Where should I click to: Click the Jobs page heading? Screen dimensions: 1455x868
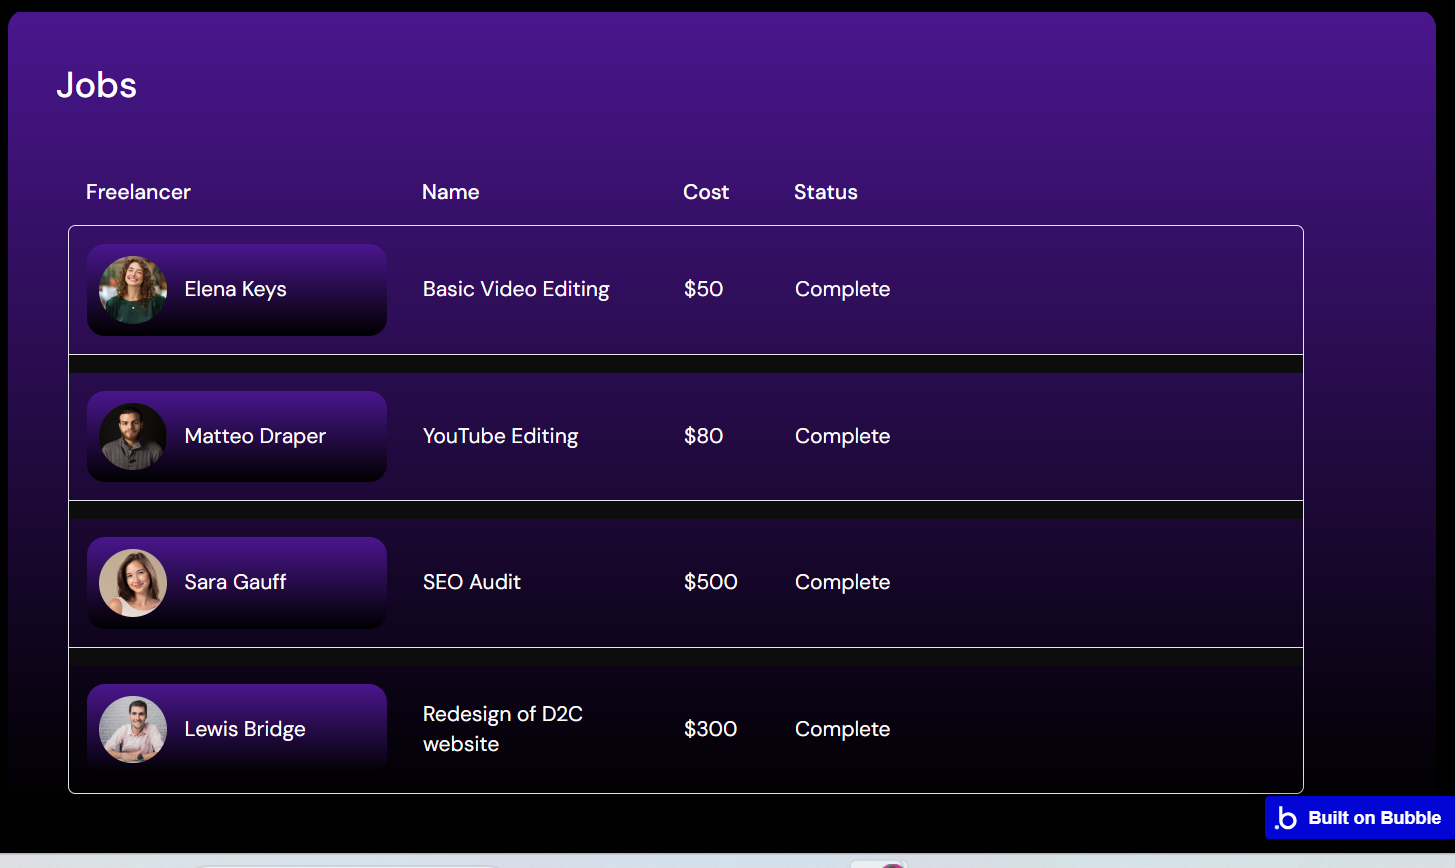click(97, 85)
